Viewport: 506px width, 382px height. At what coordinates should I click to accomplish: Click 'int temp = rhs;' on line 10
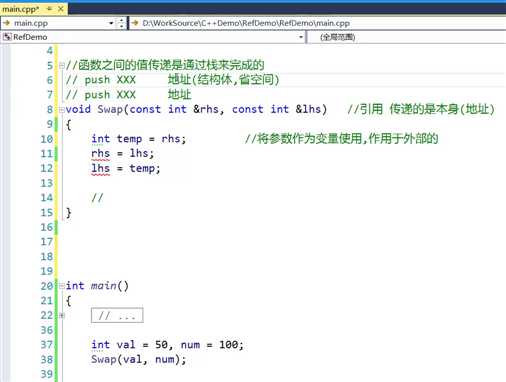coord(139,139)
